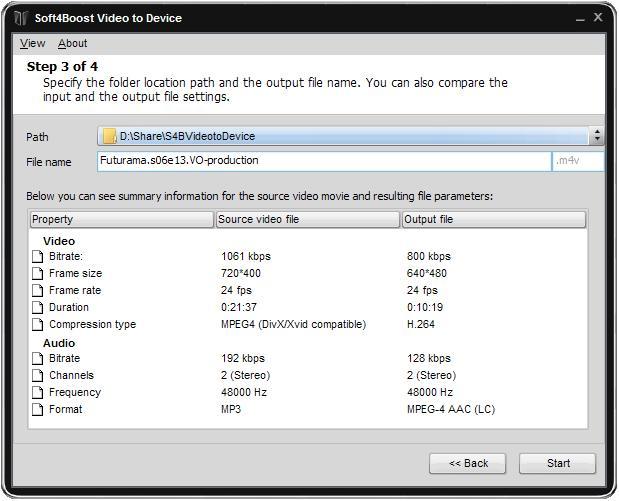
Task: Click the Frame size row icon
Action: (x=38, y=274)
